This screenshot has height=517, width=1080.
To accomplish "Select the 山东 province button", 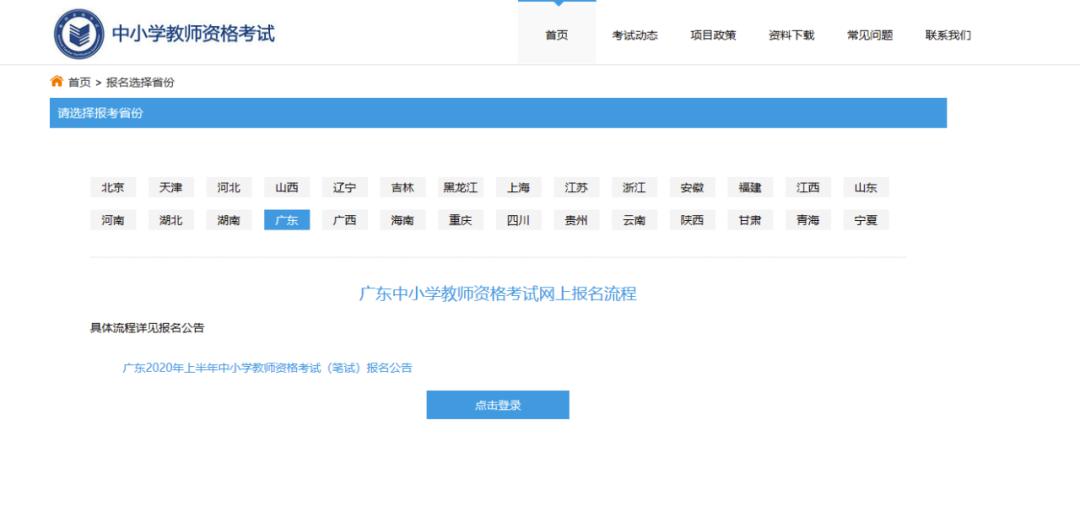I will point(865,187).
